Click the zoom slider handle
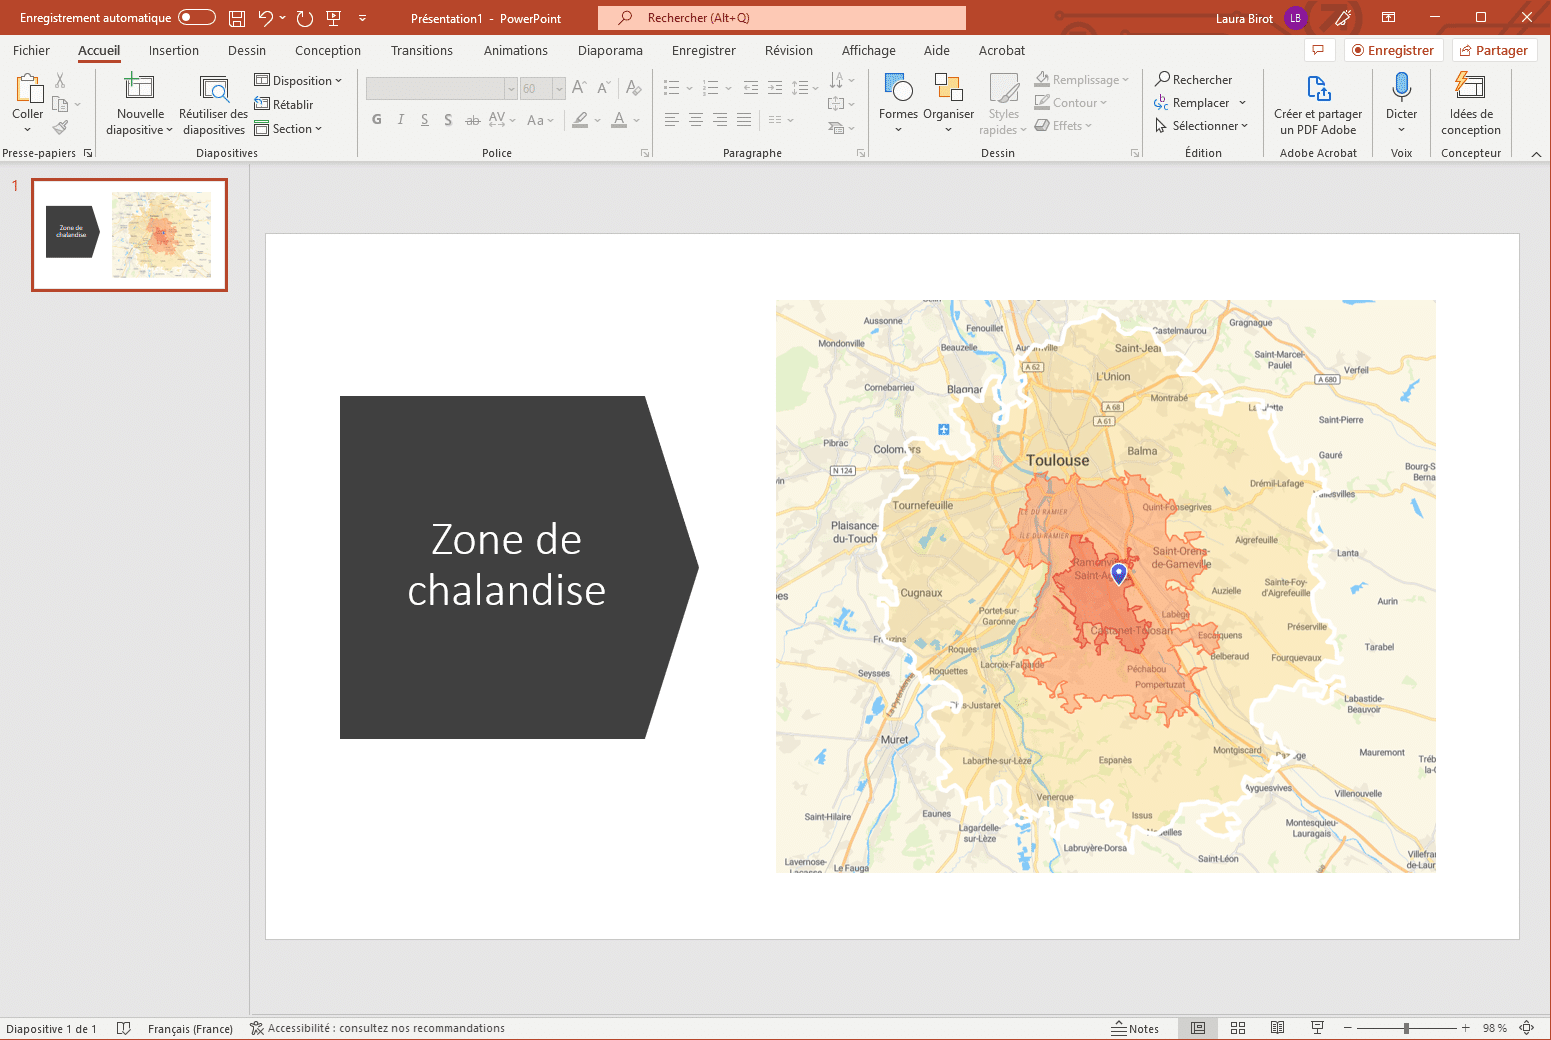Screen dimensions: 1551x1040 click(1406, 1028)
